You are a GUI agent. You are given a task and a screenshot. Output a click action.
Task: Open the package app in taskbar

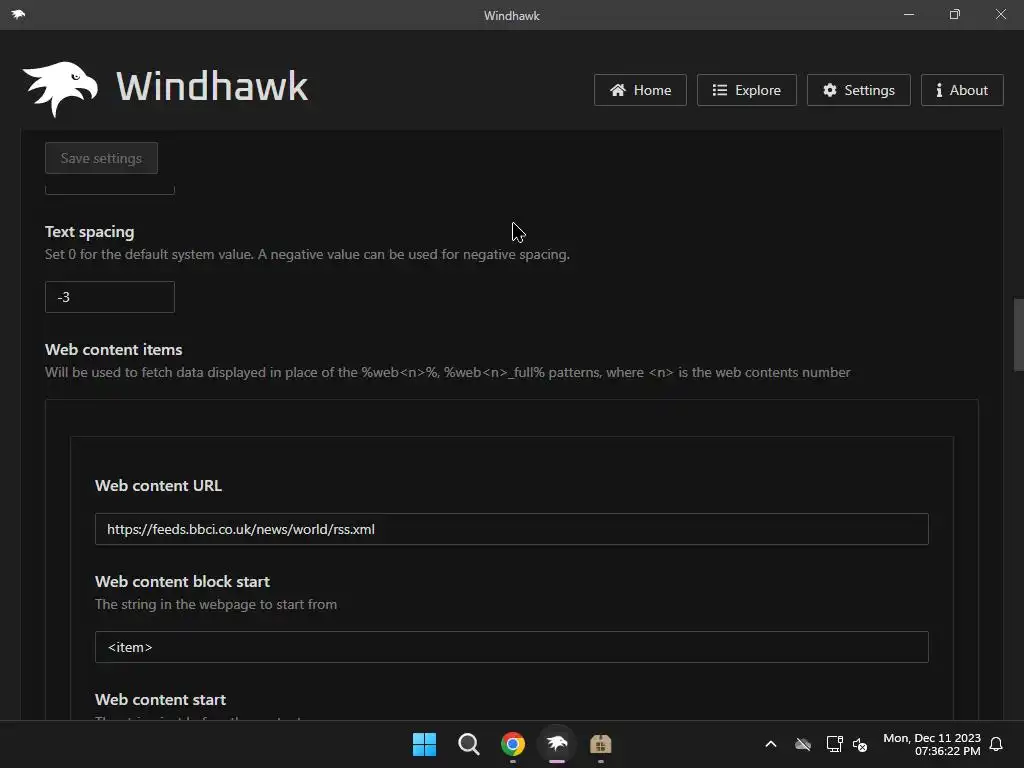tap(600, 744)
